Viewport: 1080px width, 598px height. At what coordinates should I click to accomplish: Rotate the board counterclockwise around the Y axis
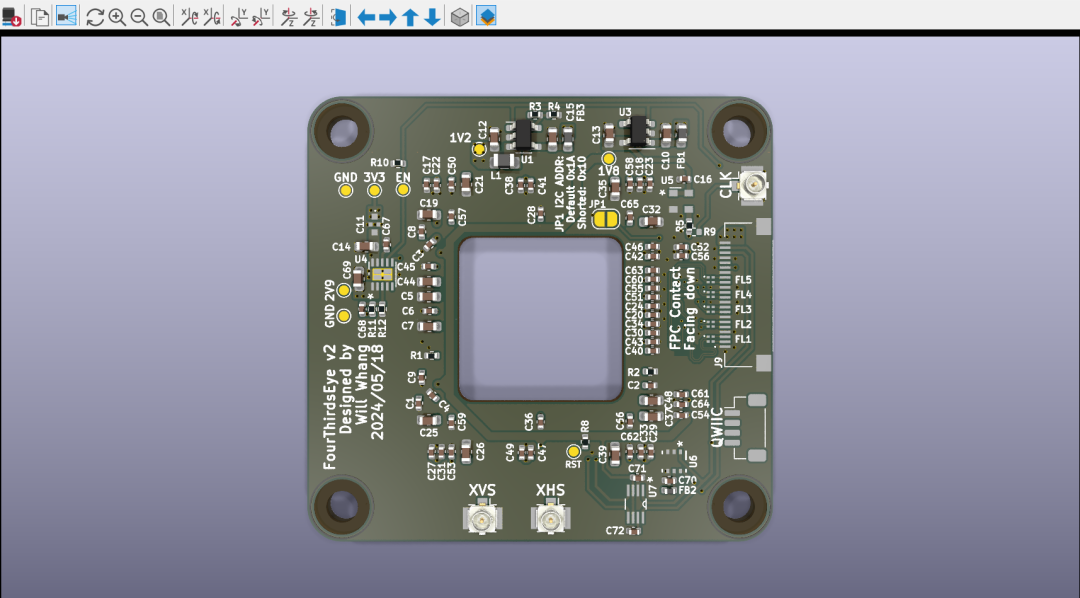coord(261,17)
